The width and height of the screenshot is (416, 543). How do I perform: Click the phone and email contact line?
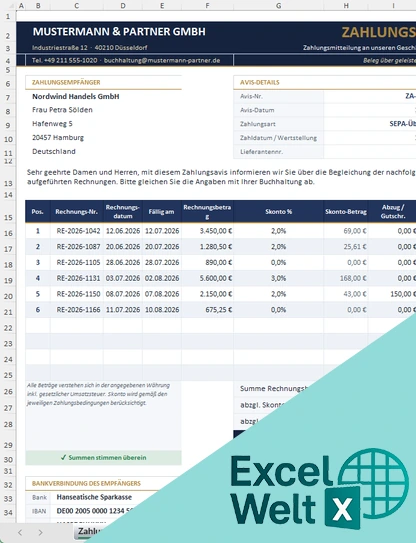tap(126, 60)
